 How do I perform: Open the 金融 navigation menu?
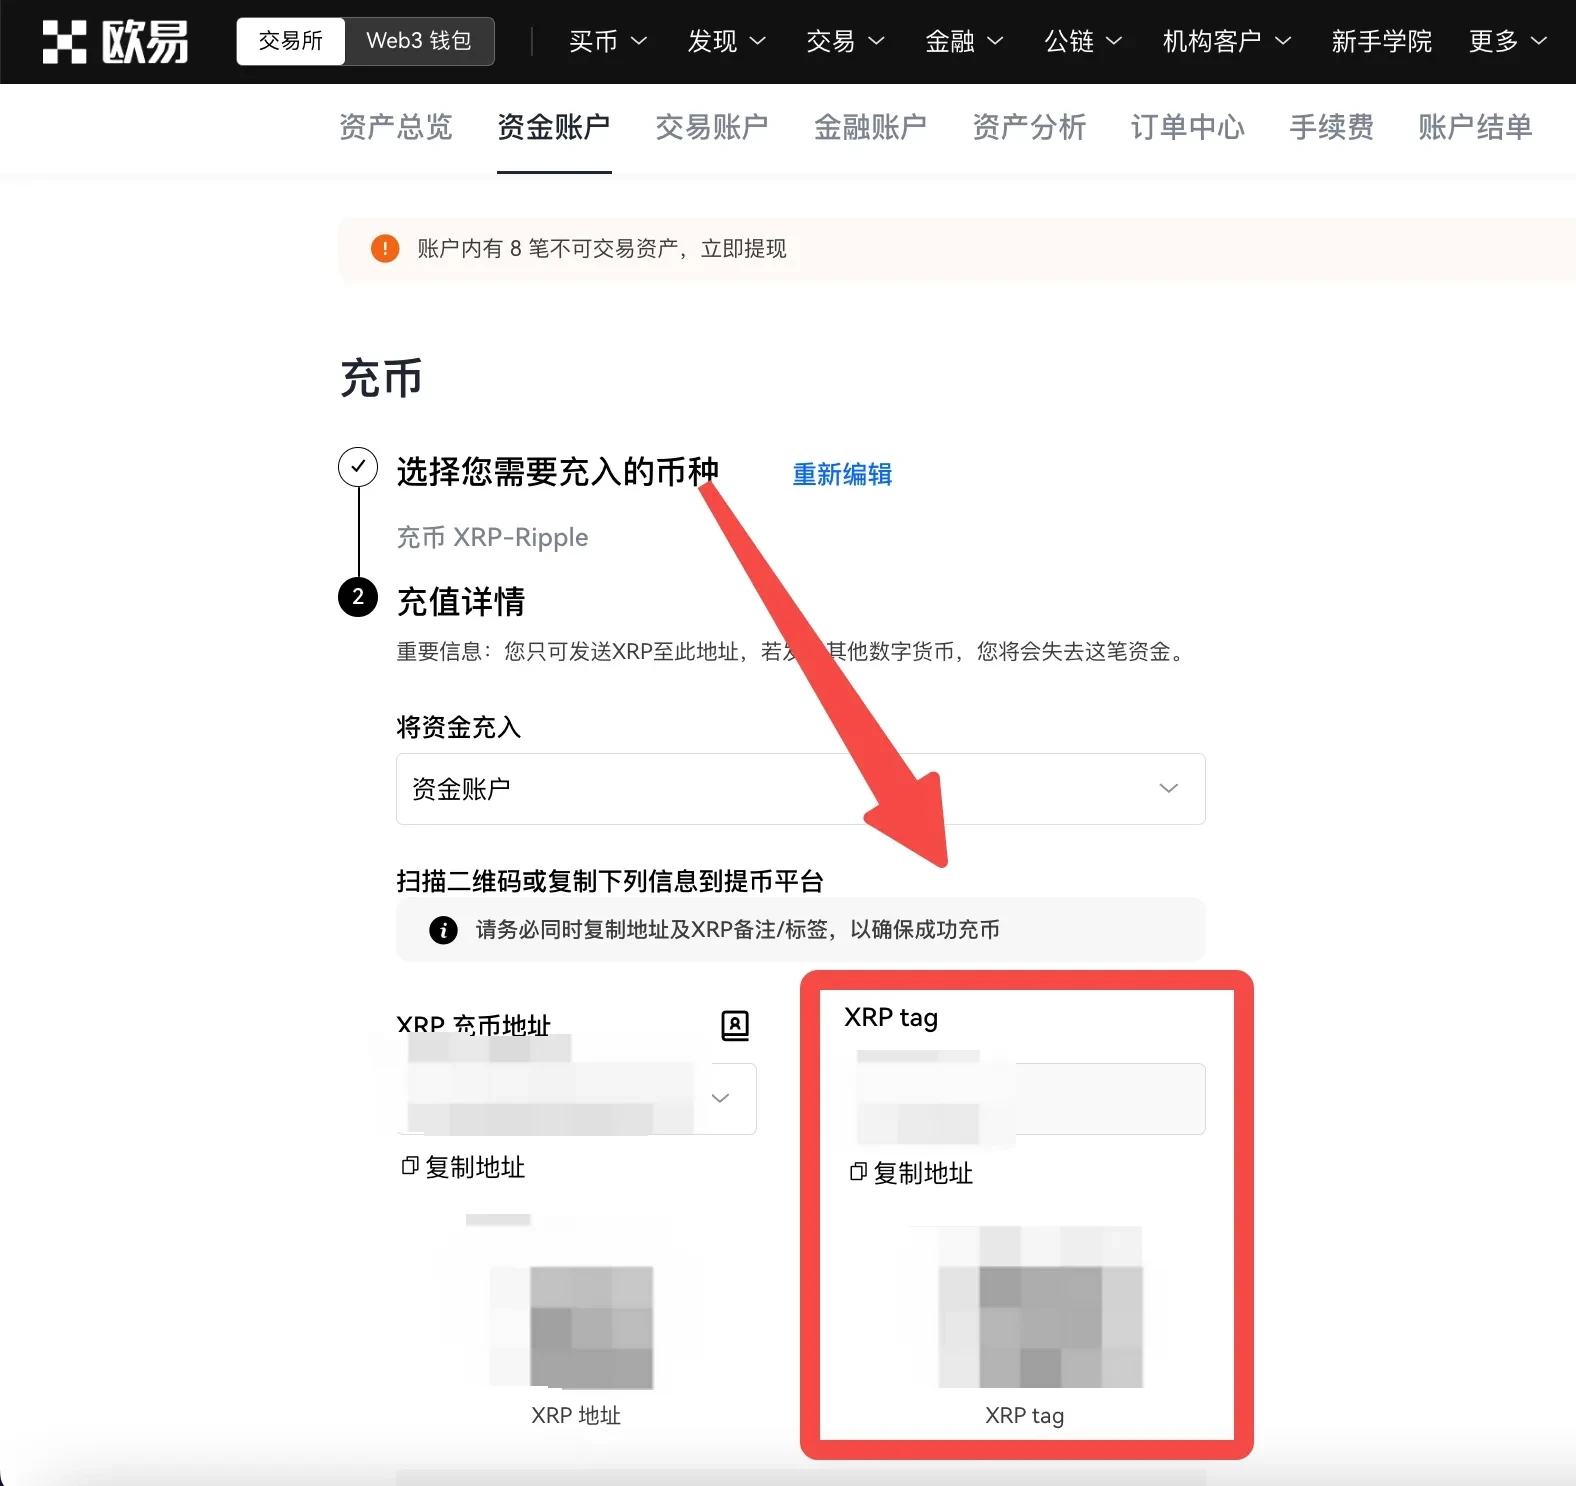tap(963, 41)
